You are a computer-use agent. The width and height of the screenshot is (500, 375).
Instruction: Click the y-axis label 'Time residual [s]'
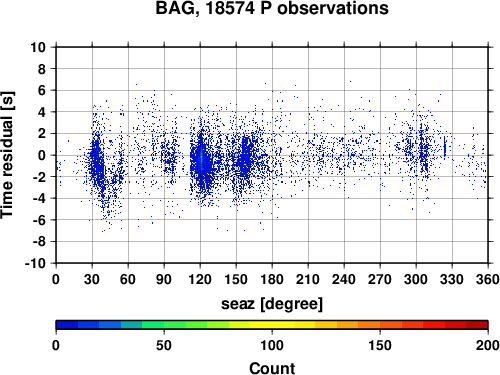click(7, 155)
